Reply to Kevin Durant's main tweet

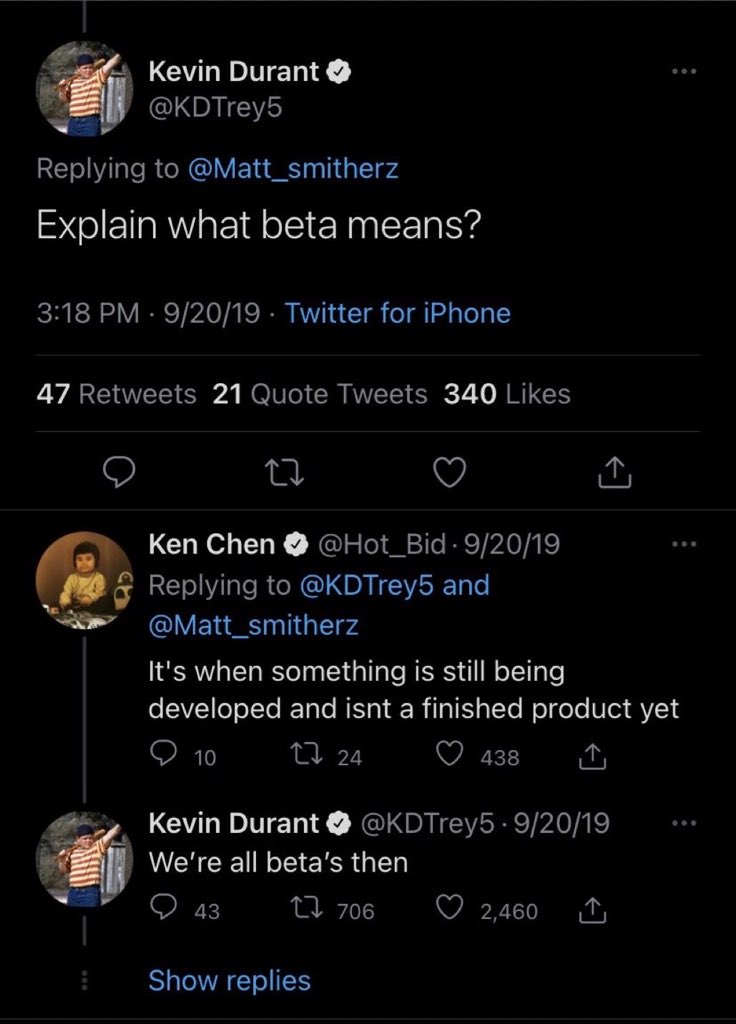pyautogui.click(x=119, y=473)
